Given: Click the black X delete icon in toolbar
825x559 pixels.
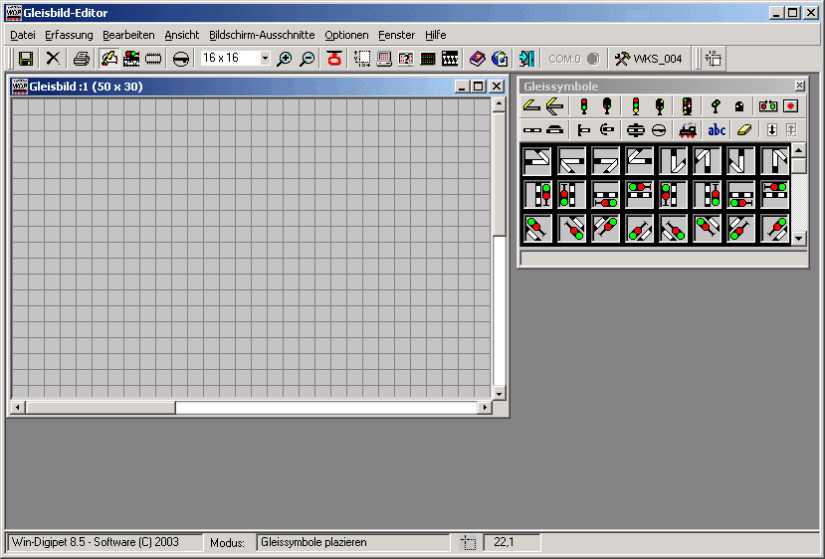Looking at the screenshot, I should click(x=53, y=58).
